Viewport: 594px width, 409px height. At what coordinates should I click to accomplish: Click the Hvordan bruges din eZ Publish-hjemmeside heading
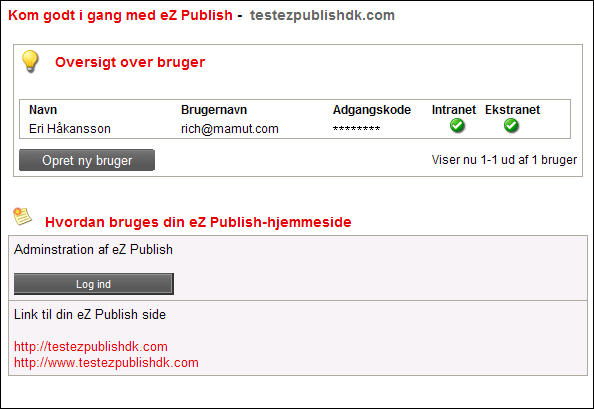pos(198,222)
